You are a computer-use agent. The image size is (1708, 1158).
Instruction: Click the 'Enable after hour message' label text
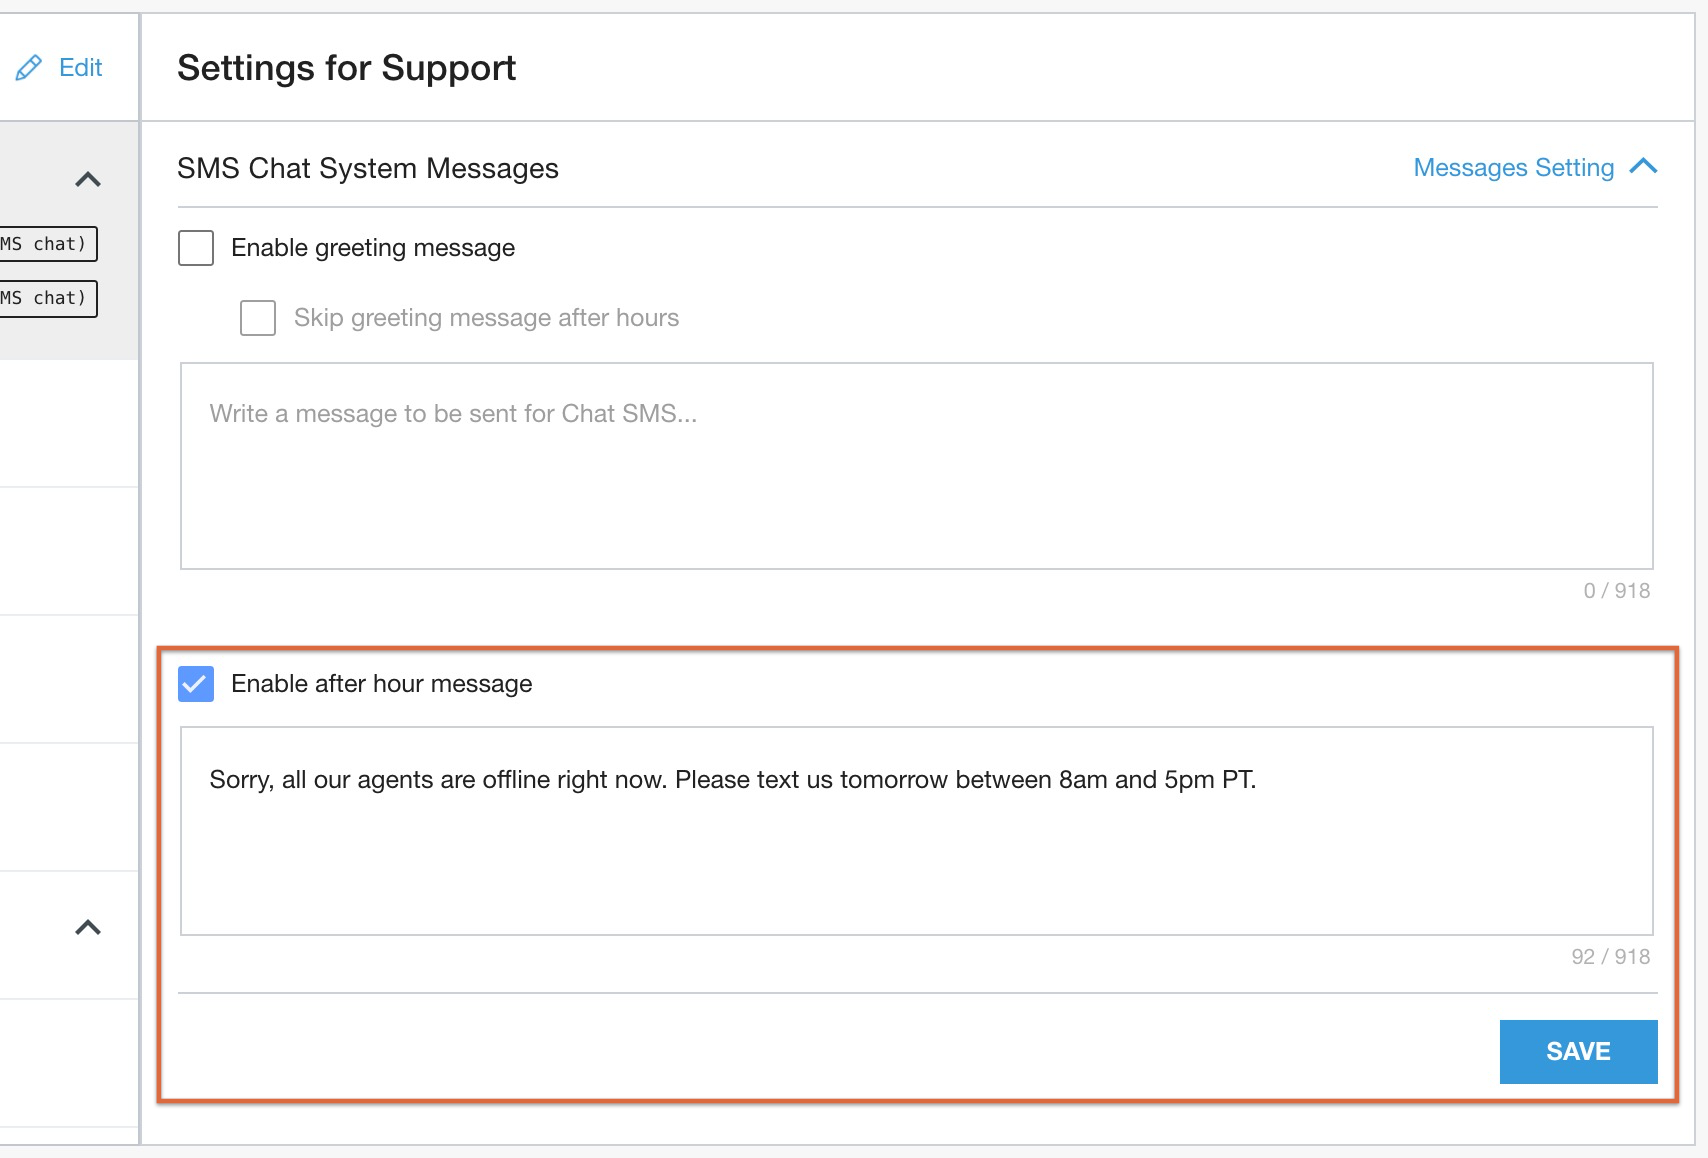click(381, 684)
